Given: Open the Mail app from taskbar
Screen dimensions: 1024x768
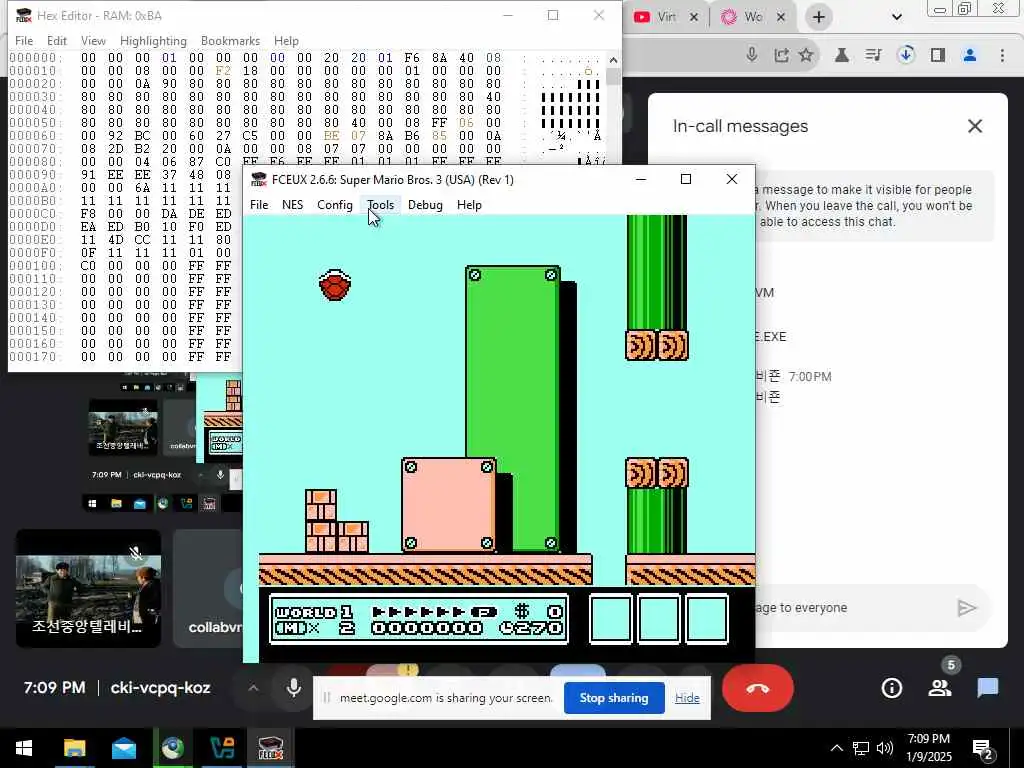Looking at the screenshot, I should pos(123,748).
